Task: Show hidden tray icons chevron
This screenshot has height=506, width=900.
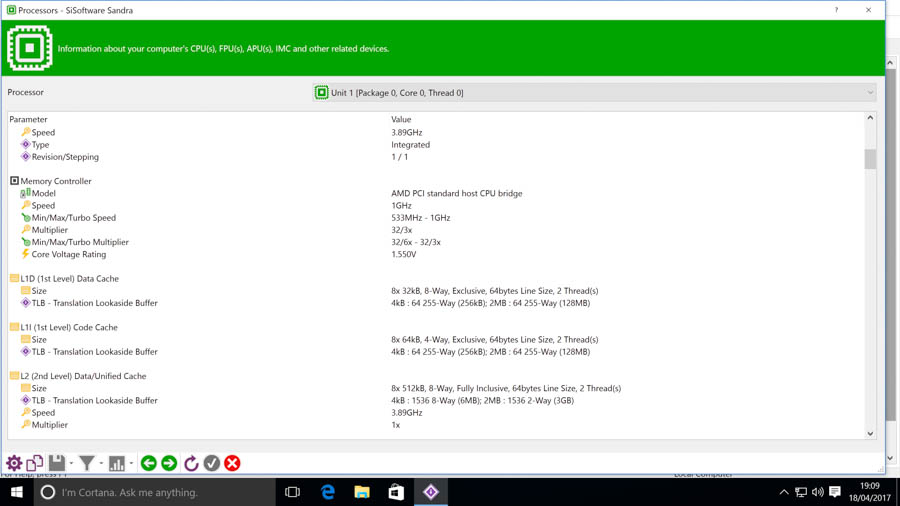Action: [x=783, y=492]
